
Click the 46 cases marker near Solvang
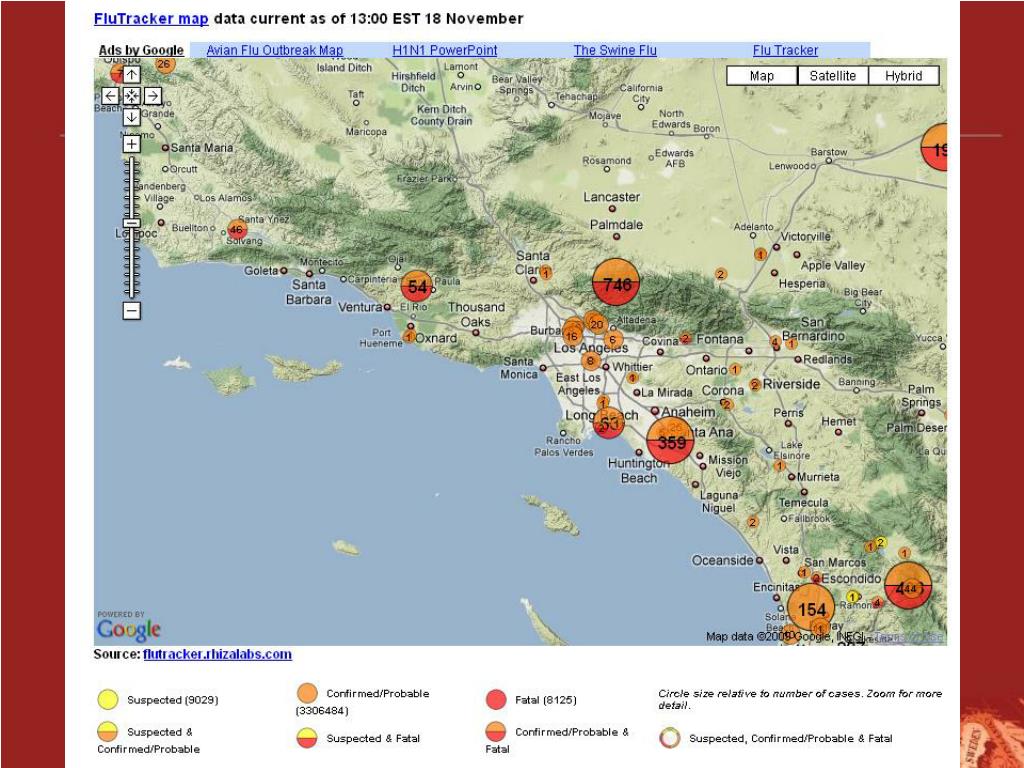tap(236, 230)
